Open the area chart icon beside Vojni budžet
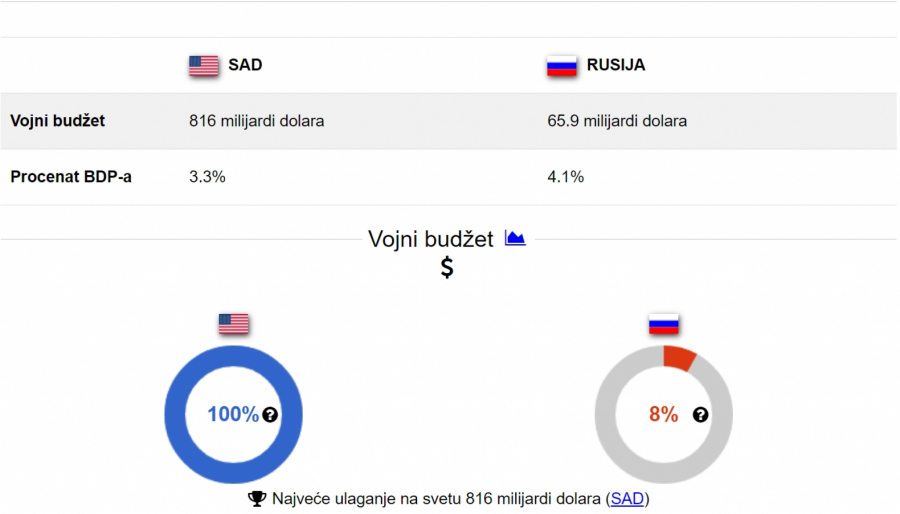Image resolution: width=900 pixels, height=514 pixels. click(x=515, y=239)
